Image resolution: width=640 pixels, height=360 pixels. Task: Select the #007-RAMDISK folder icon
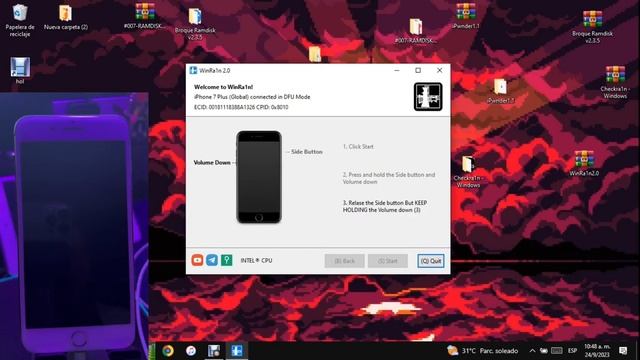416,31
